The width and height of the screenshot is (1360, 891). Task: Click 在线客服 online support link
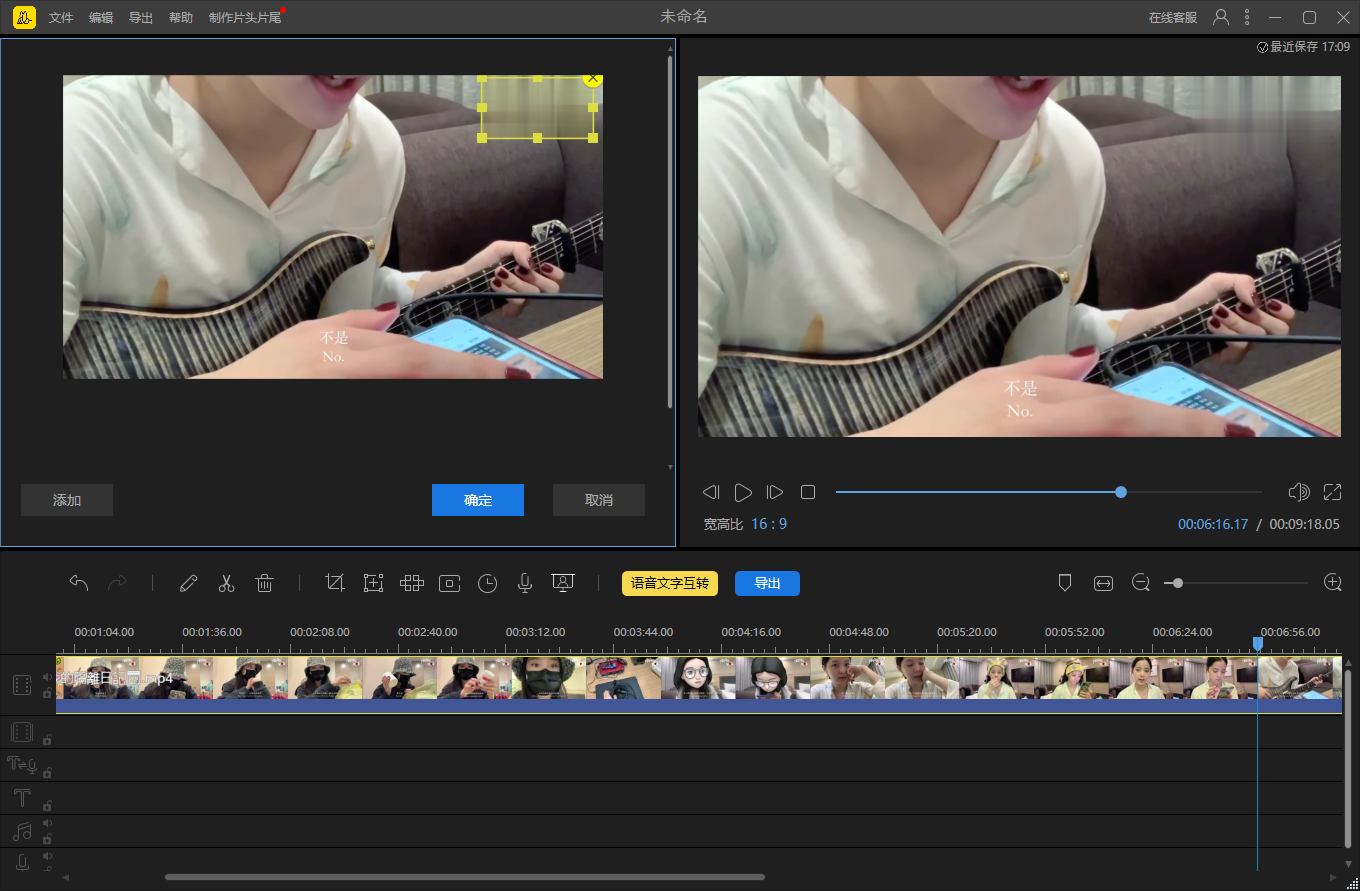coord(1173,18)
